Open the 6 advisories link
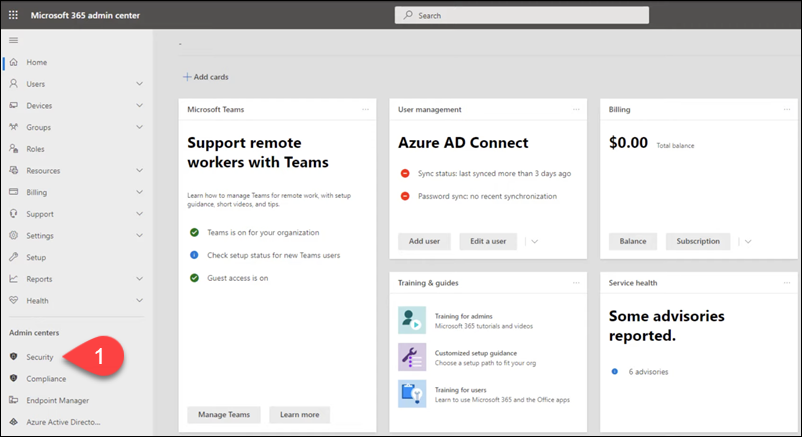This screenshot has width=802, height=437. (648, 372)
